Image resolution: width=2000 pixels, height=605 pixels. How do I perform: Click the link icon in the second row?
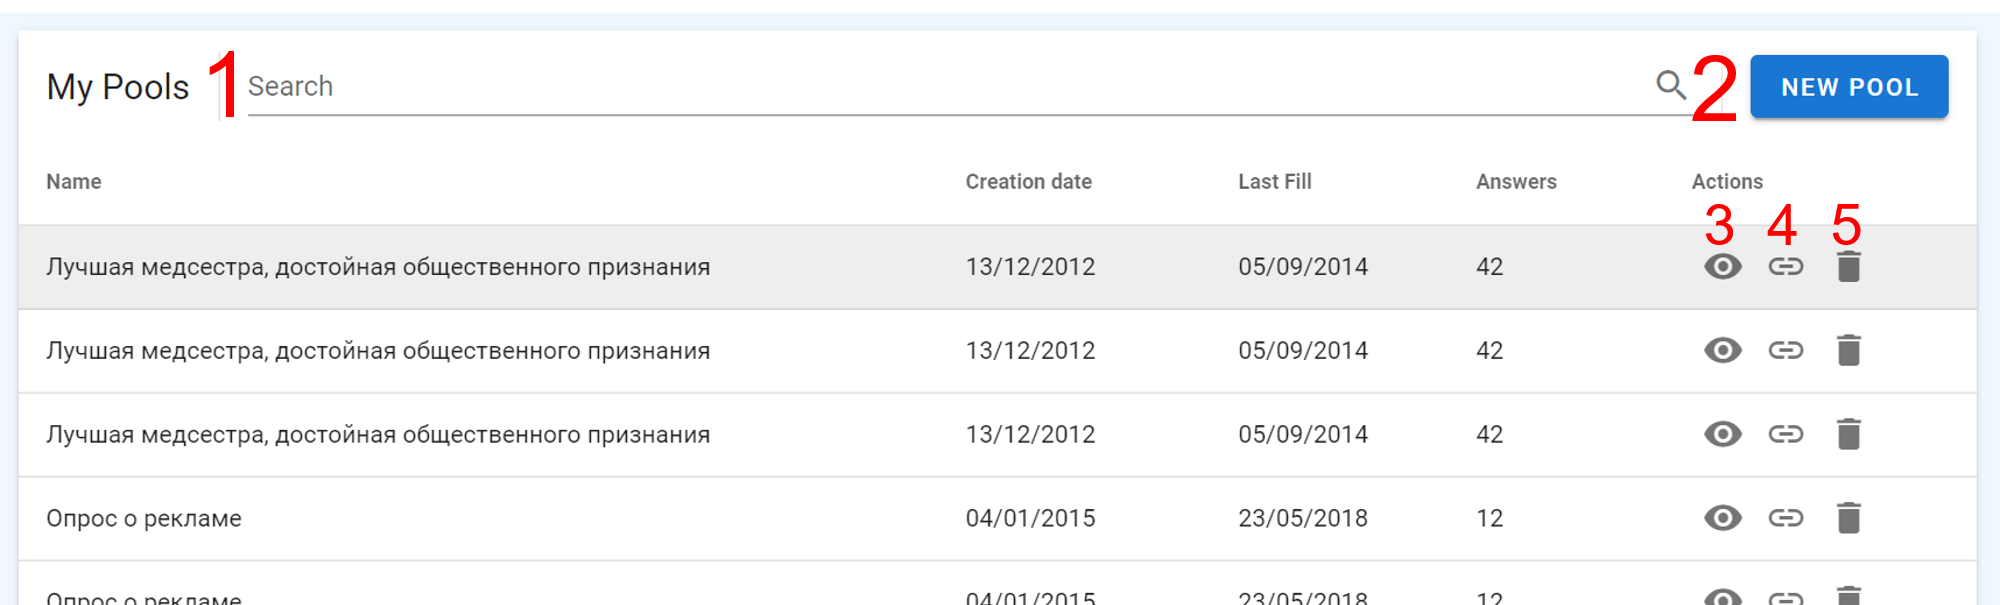point(1785,351)
